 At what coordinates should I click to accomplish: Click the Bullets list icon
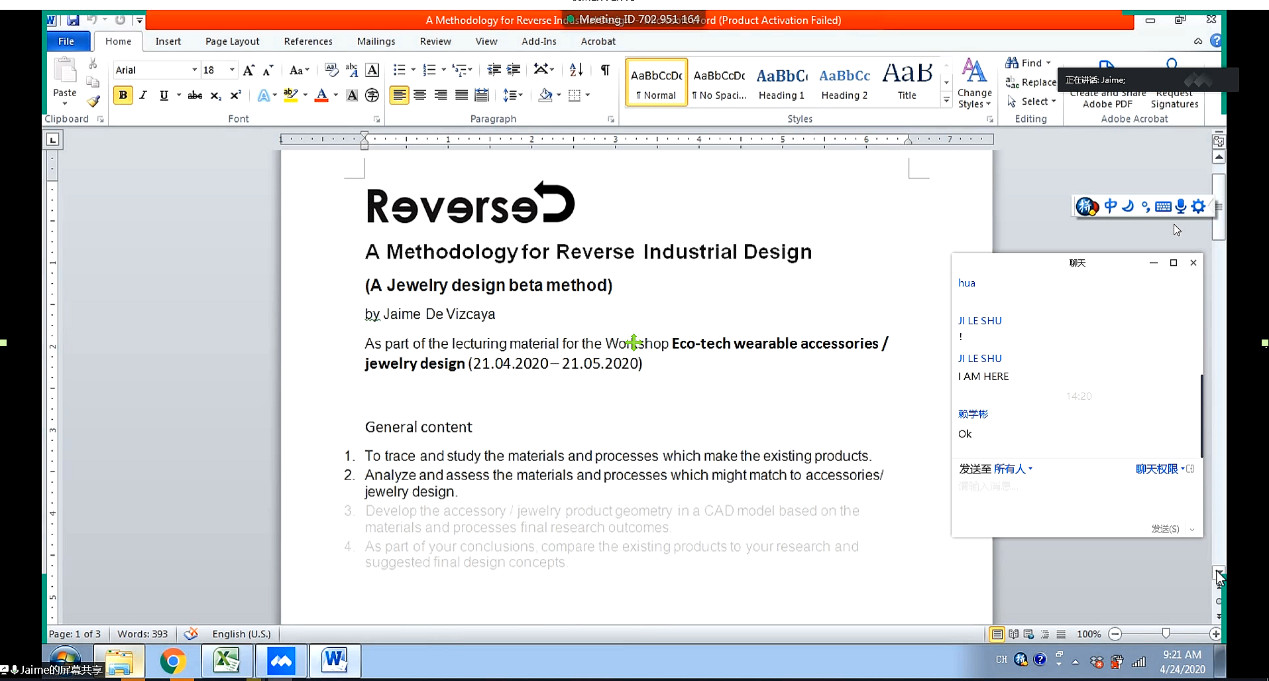399,70
